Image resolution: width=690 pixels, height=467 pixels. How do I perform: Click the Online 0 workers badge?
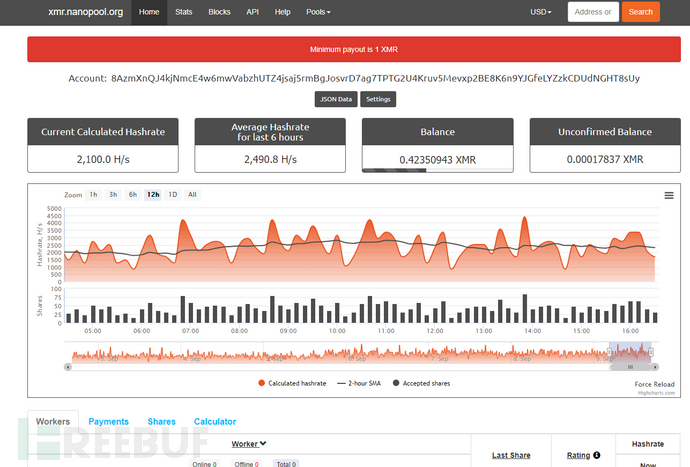pyautogui.click(x=204, y=464)
